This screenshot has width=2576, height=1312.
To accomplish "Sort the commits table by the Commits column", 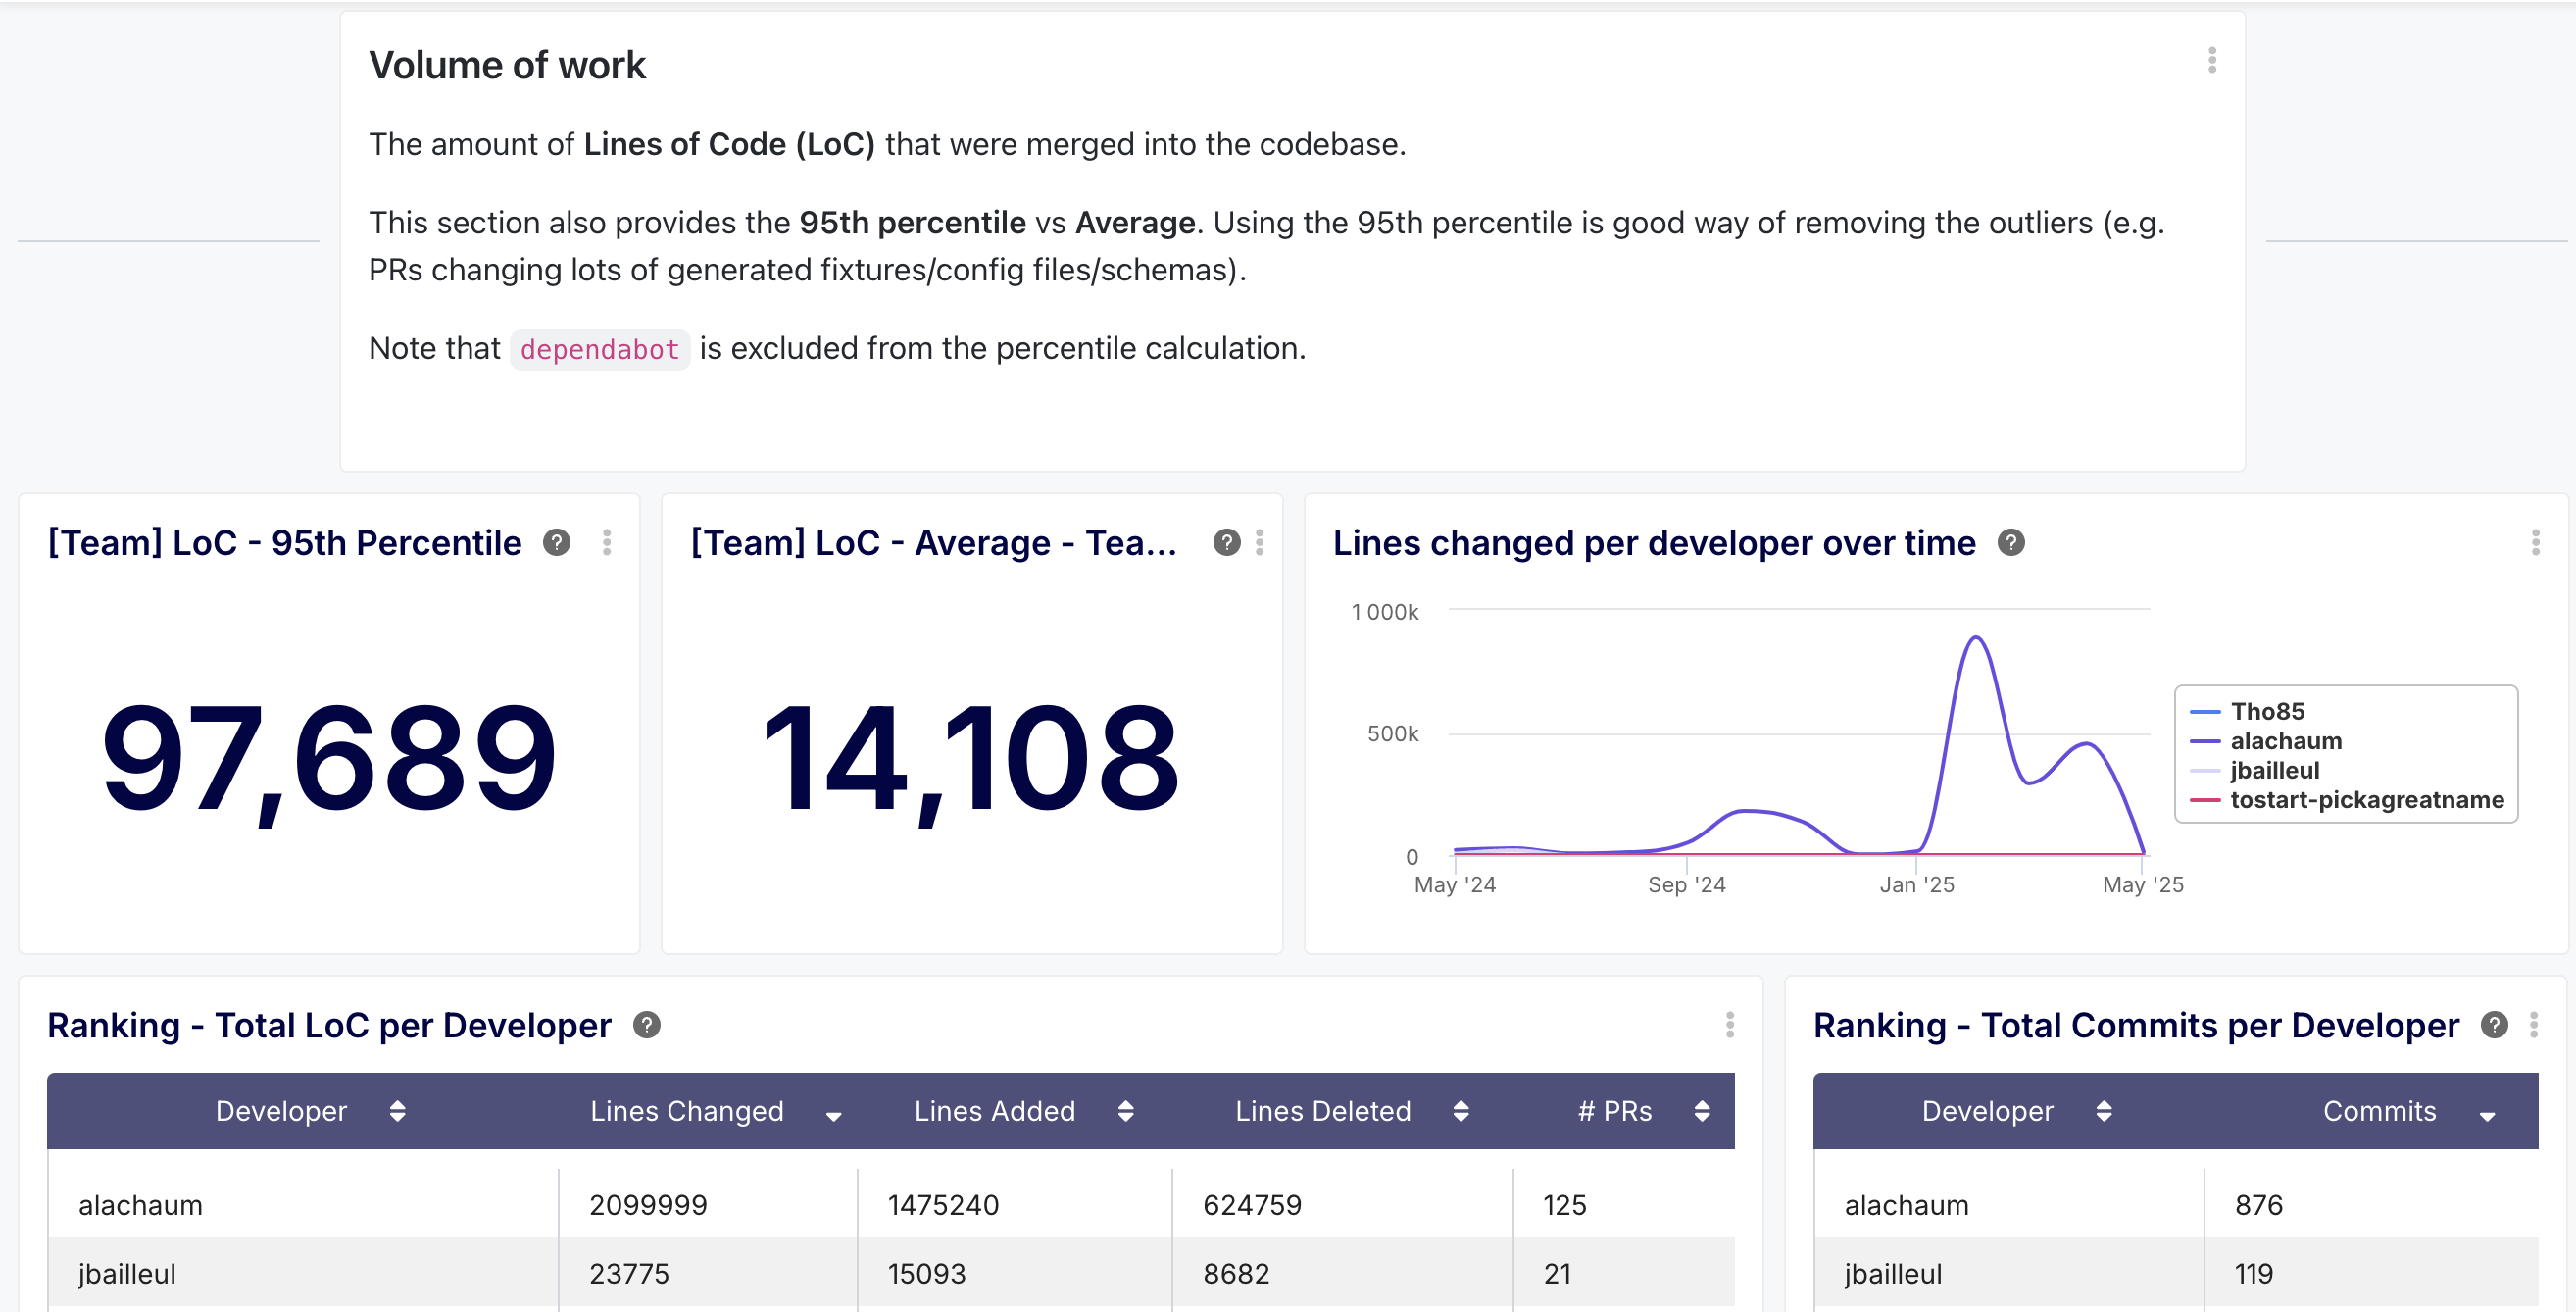I will 2486,1114.
